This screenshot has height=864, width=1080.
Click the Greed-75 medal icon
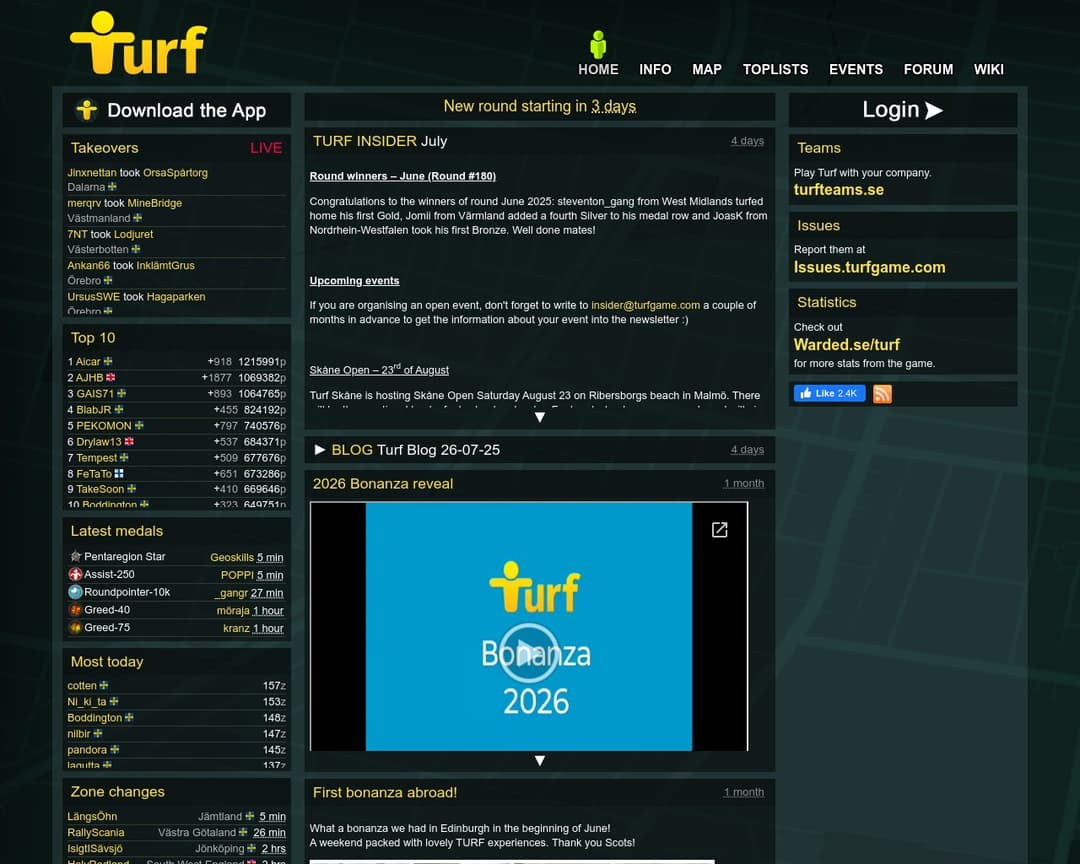coord(74,627)
